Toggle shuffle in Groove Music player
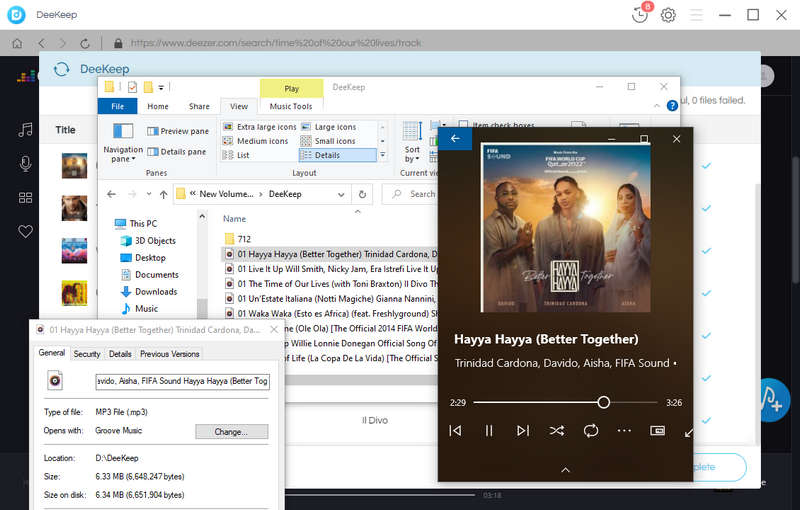The height and width of the screenshot is (510, 800). [x=557, y=431]
